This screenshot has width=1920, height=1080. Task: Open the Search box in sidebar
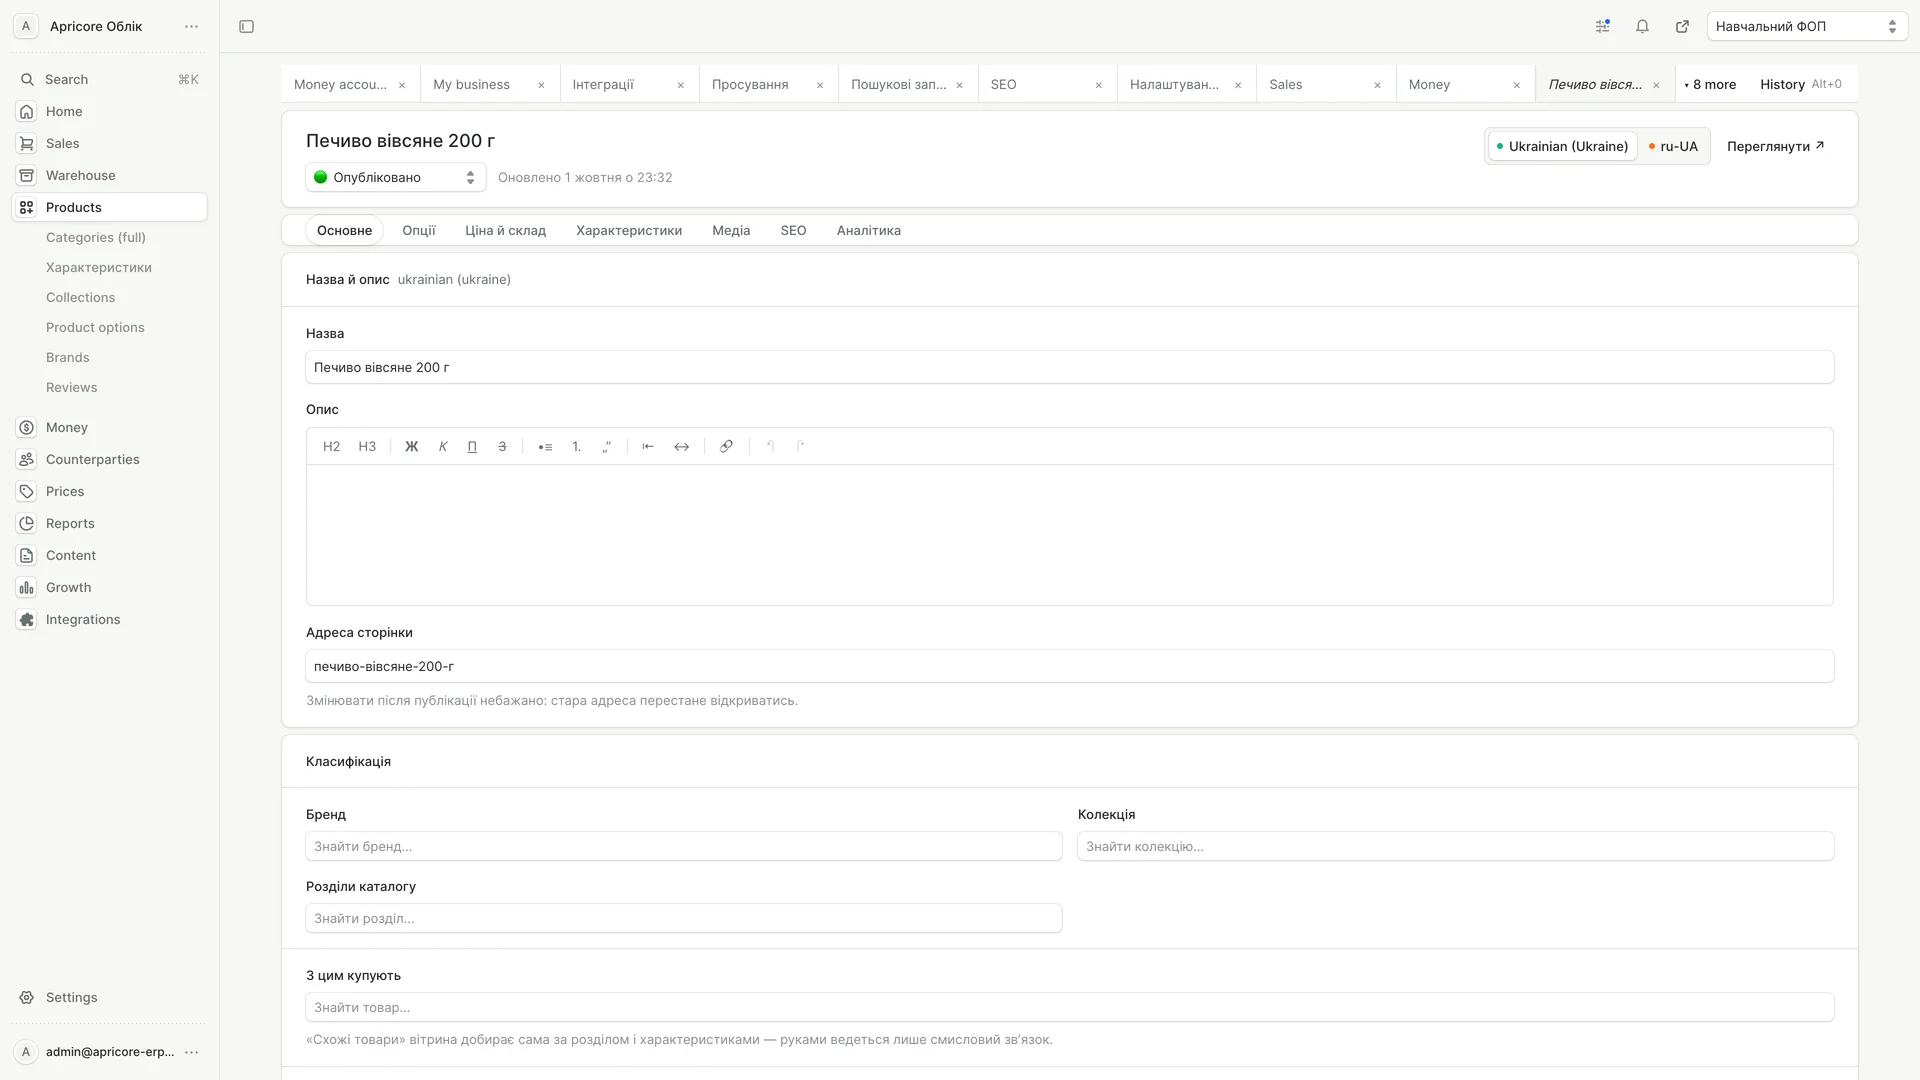pyautogui.click(x=110, y=79)
